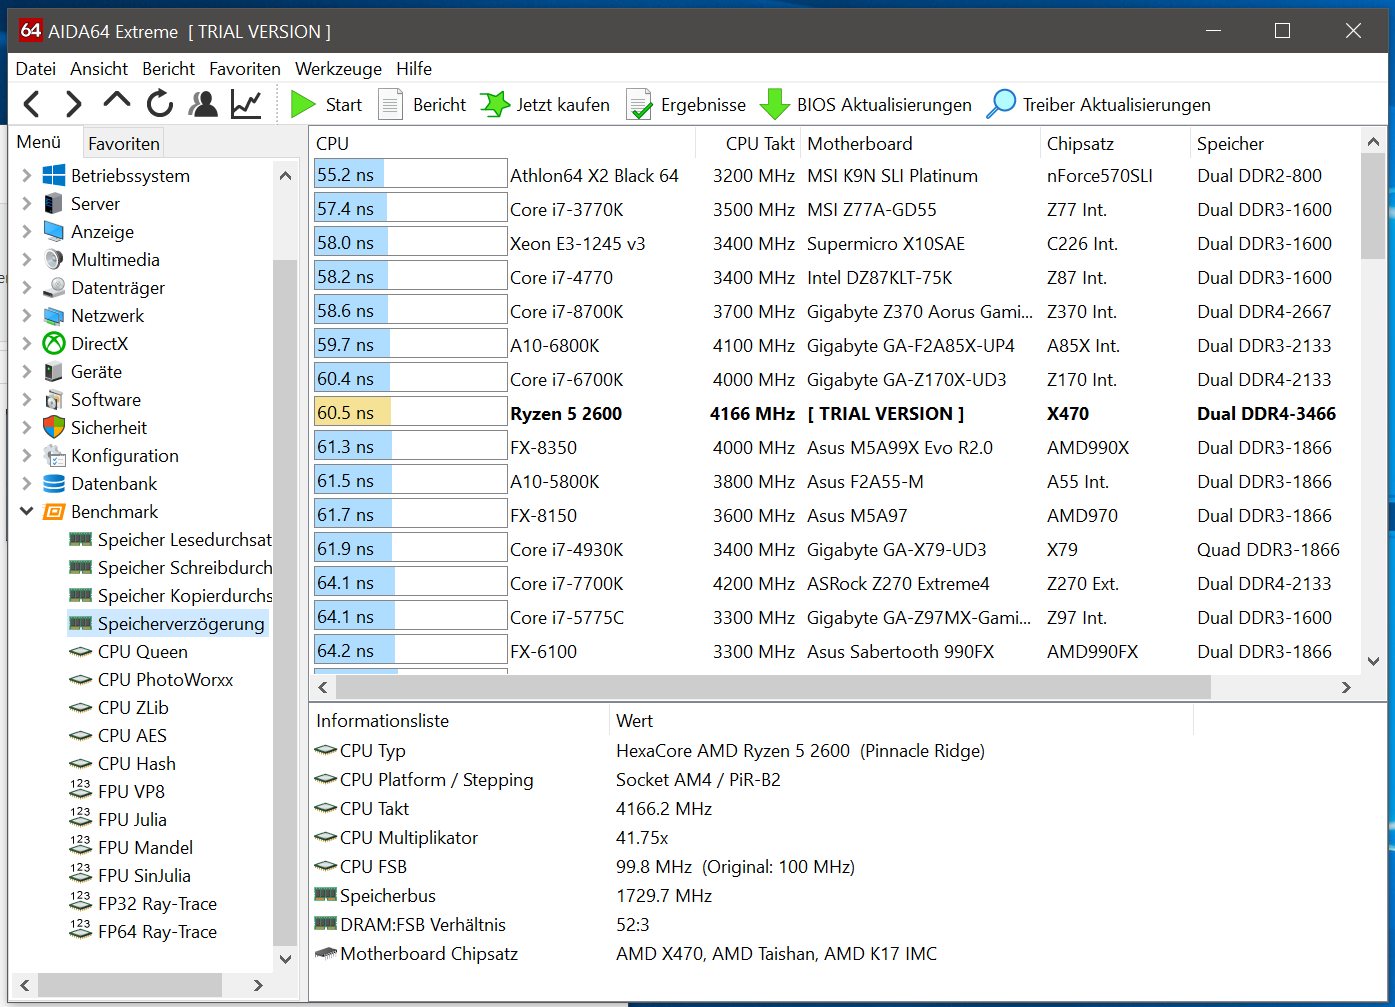Open the graph chart toolbar icon
This screenshot has width=1395, height=1007.
246,104
